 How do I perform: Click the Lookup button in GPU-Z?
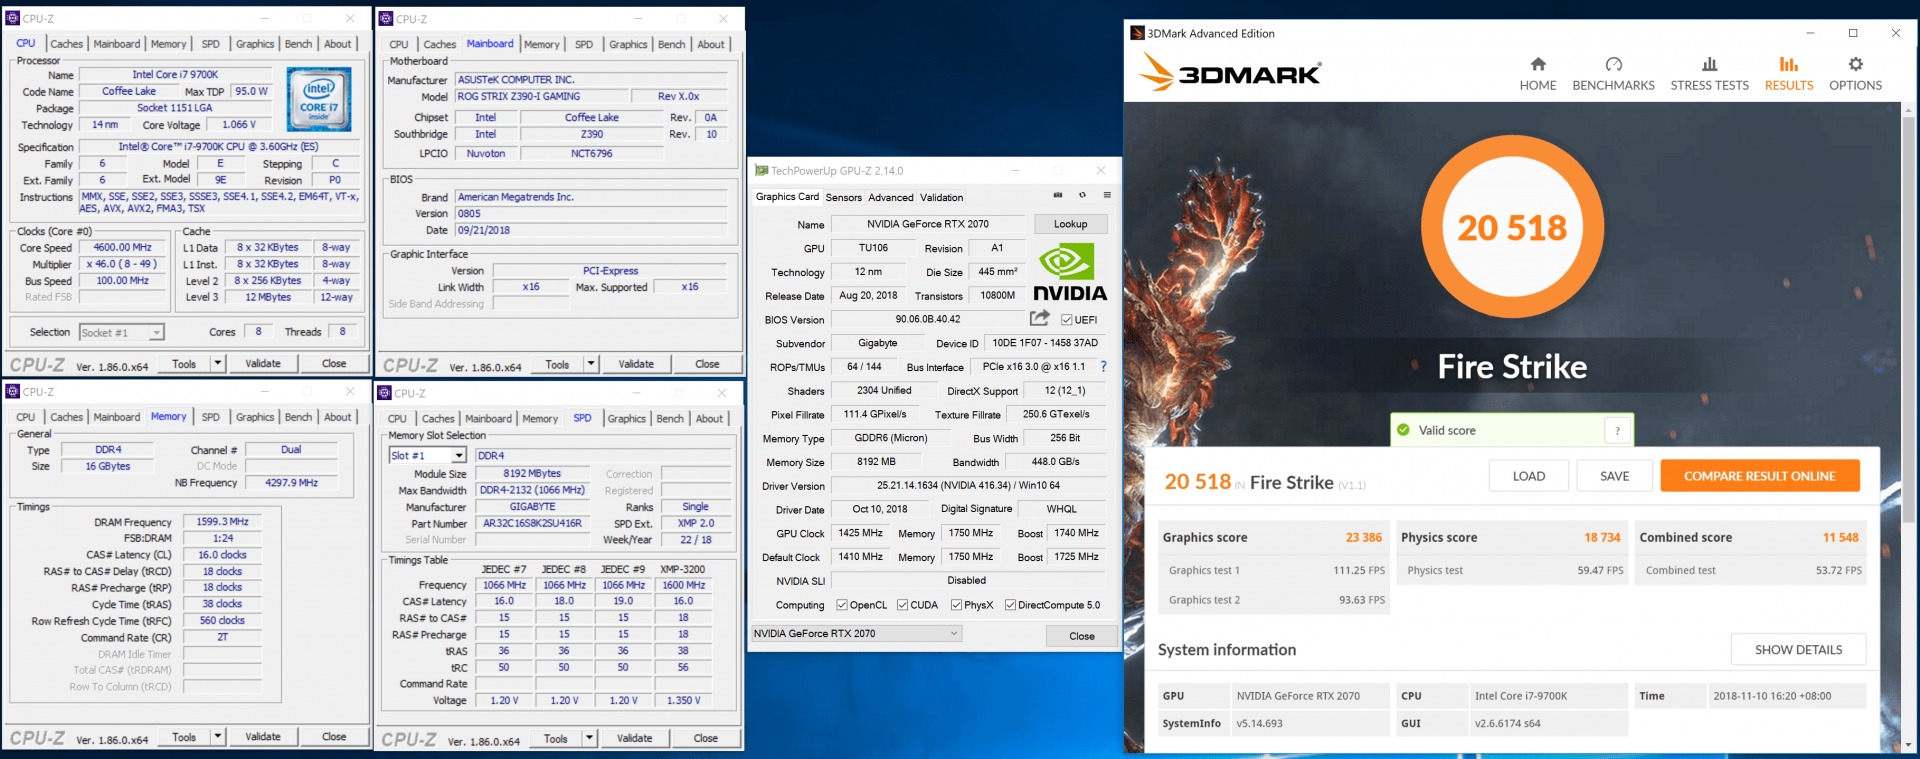tap(1070, 224)
